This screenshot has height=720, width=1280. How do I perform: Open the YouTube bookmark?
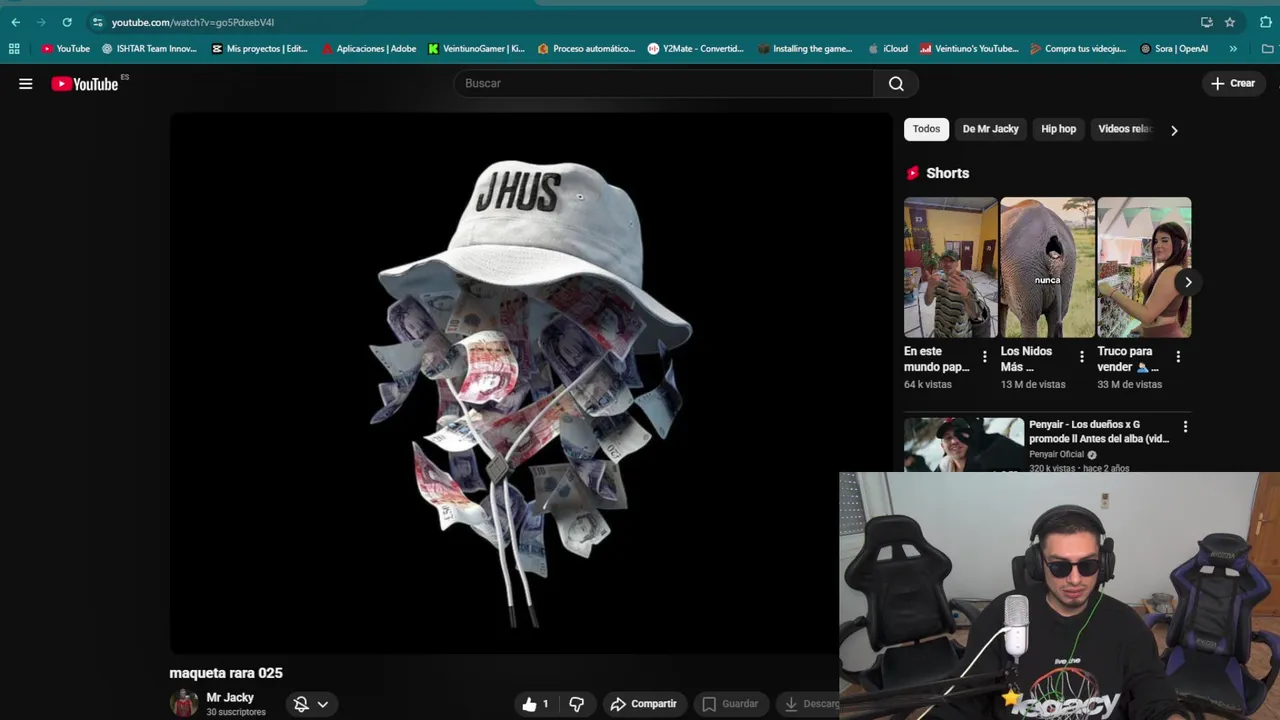coord(65,48)
